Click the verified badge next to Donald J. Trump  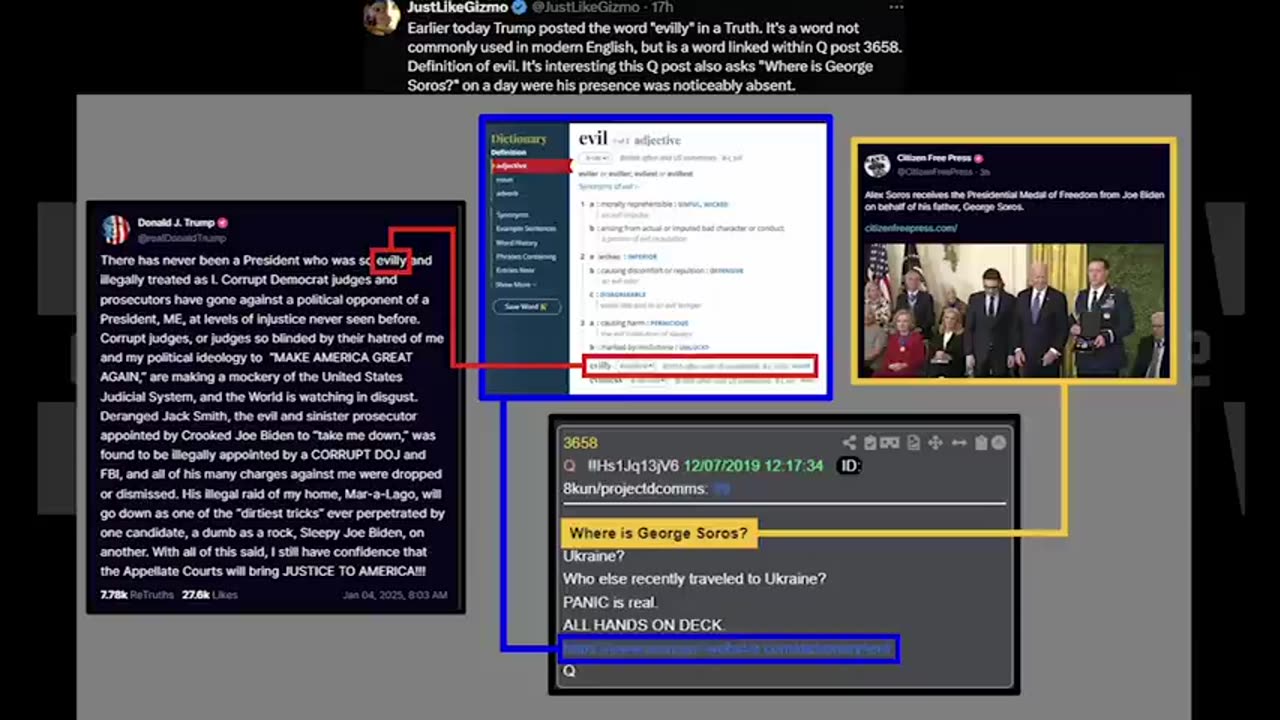coord(223,222)
